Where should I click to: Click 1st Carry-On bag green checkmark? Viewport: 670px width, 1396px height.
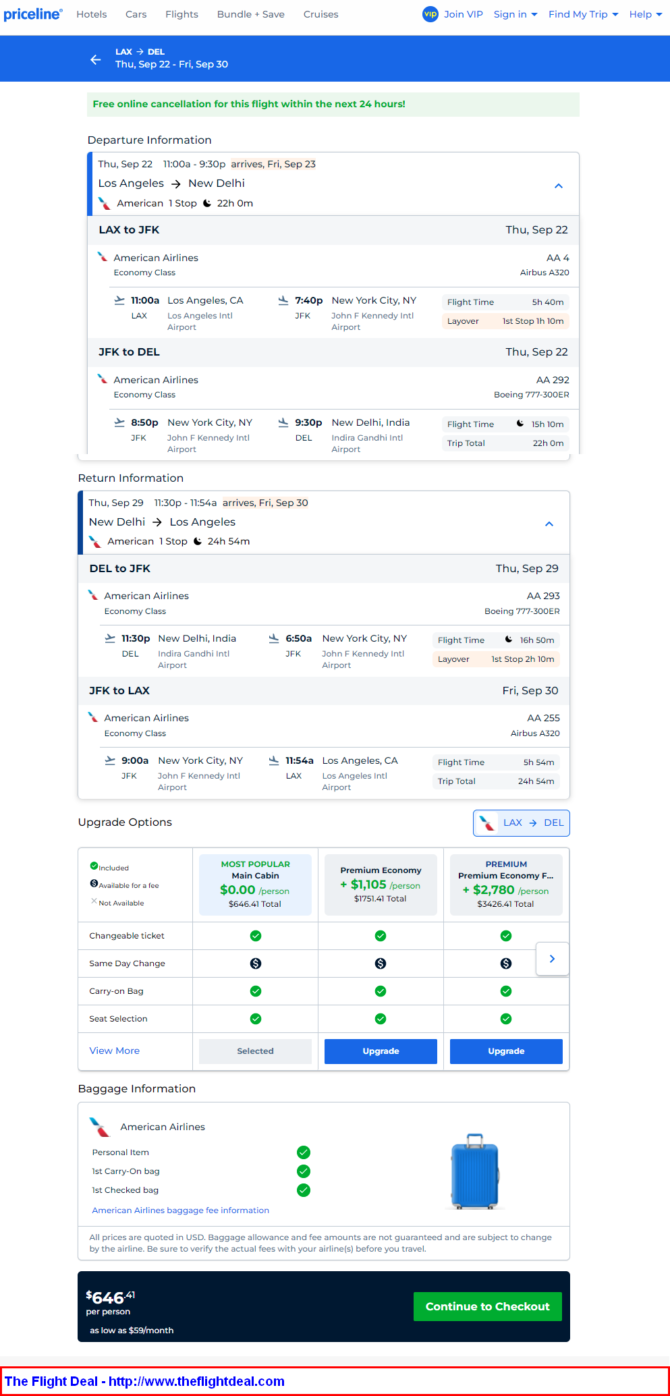click(303, 1171)
